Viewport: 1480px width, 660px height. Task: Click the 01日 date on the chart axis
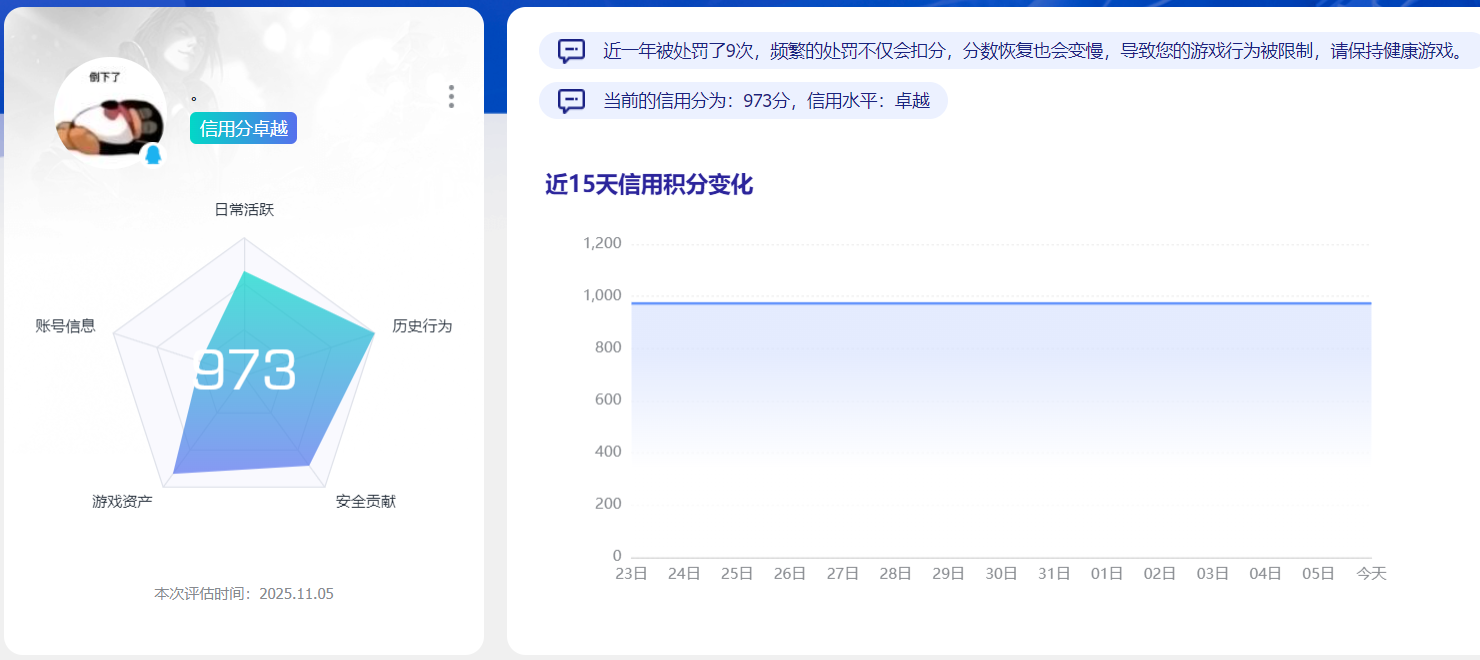[1107, 574]
